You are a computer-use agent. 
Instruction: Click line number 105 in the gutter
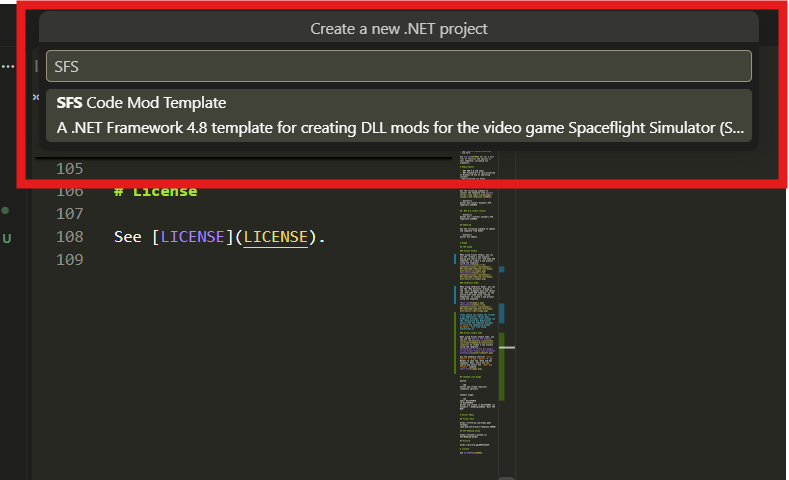pyautogui.click(x=69, y=169)
